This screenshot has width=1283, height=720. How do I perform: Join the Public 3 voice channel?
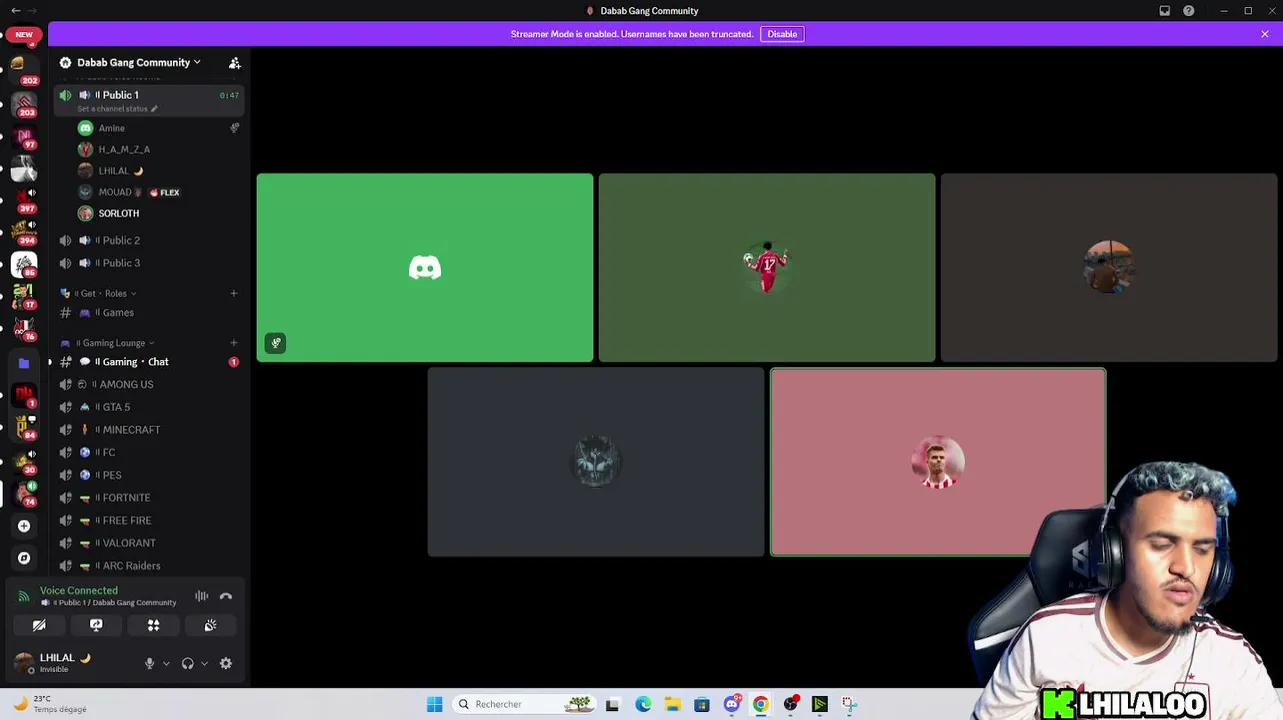149,263
